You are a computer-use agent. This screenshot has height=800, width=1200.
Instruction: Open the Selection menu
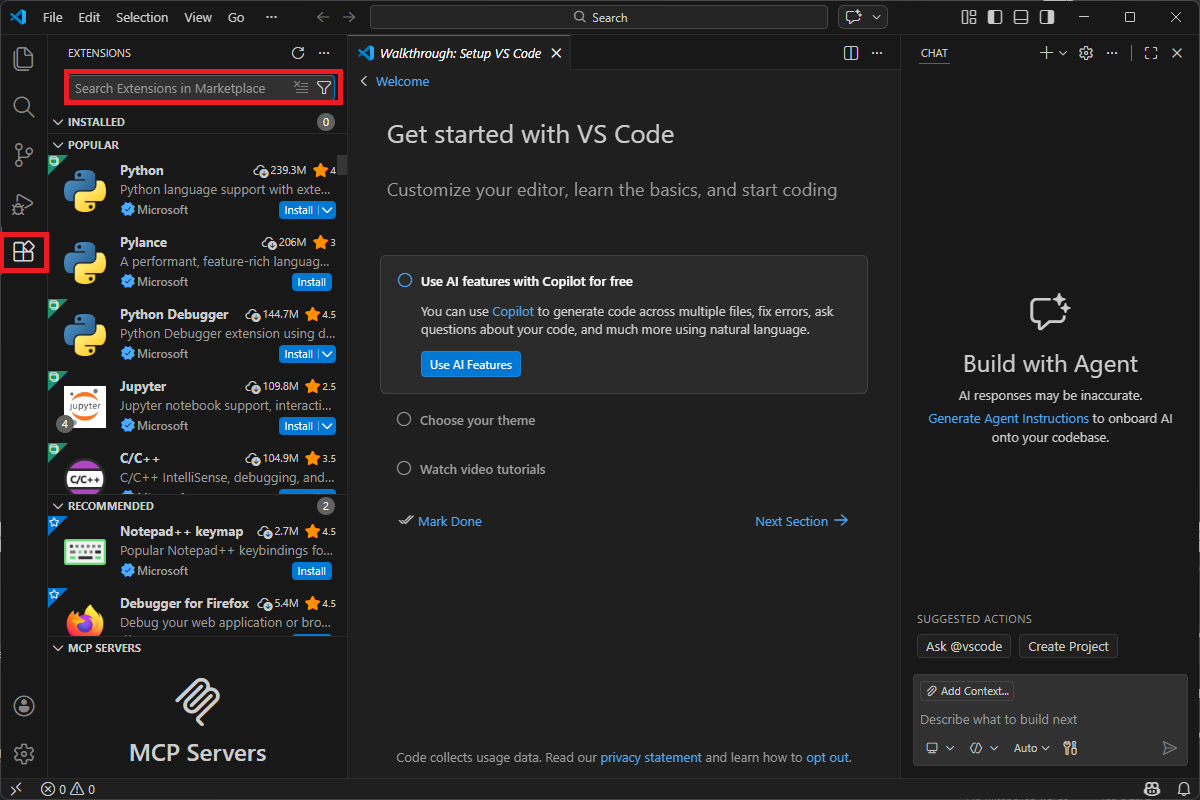(142, 17)
